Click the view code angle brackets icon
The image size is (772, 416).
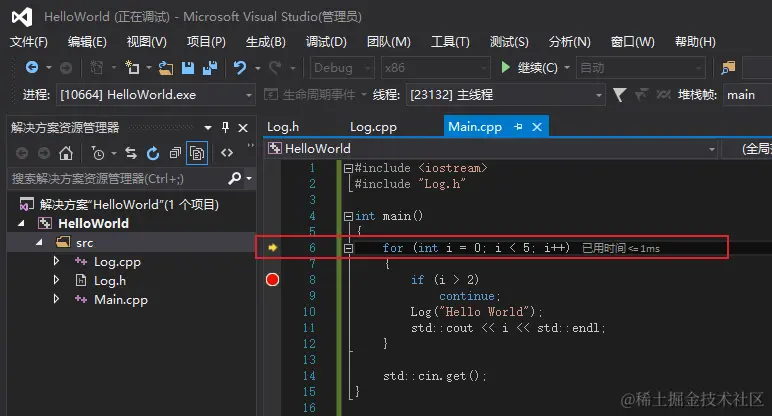click(x=227, y=153)
